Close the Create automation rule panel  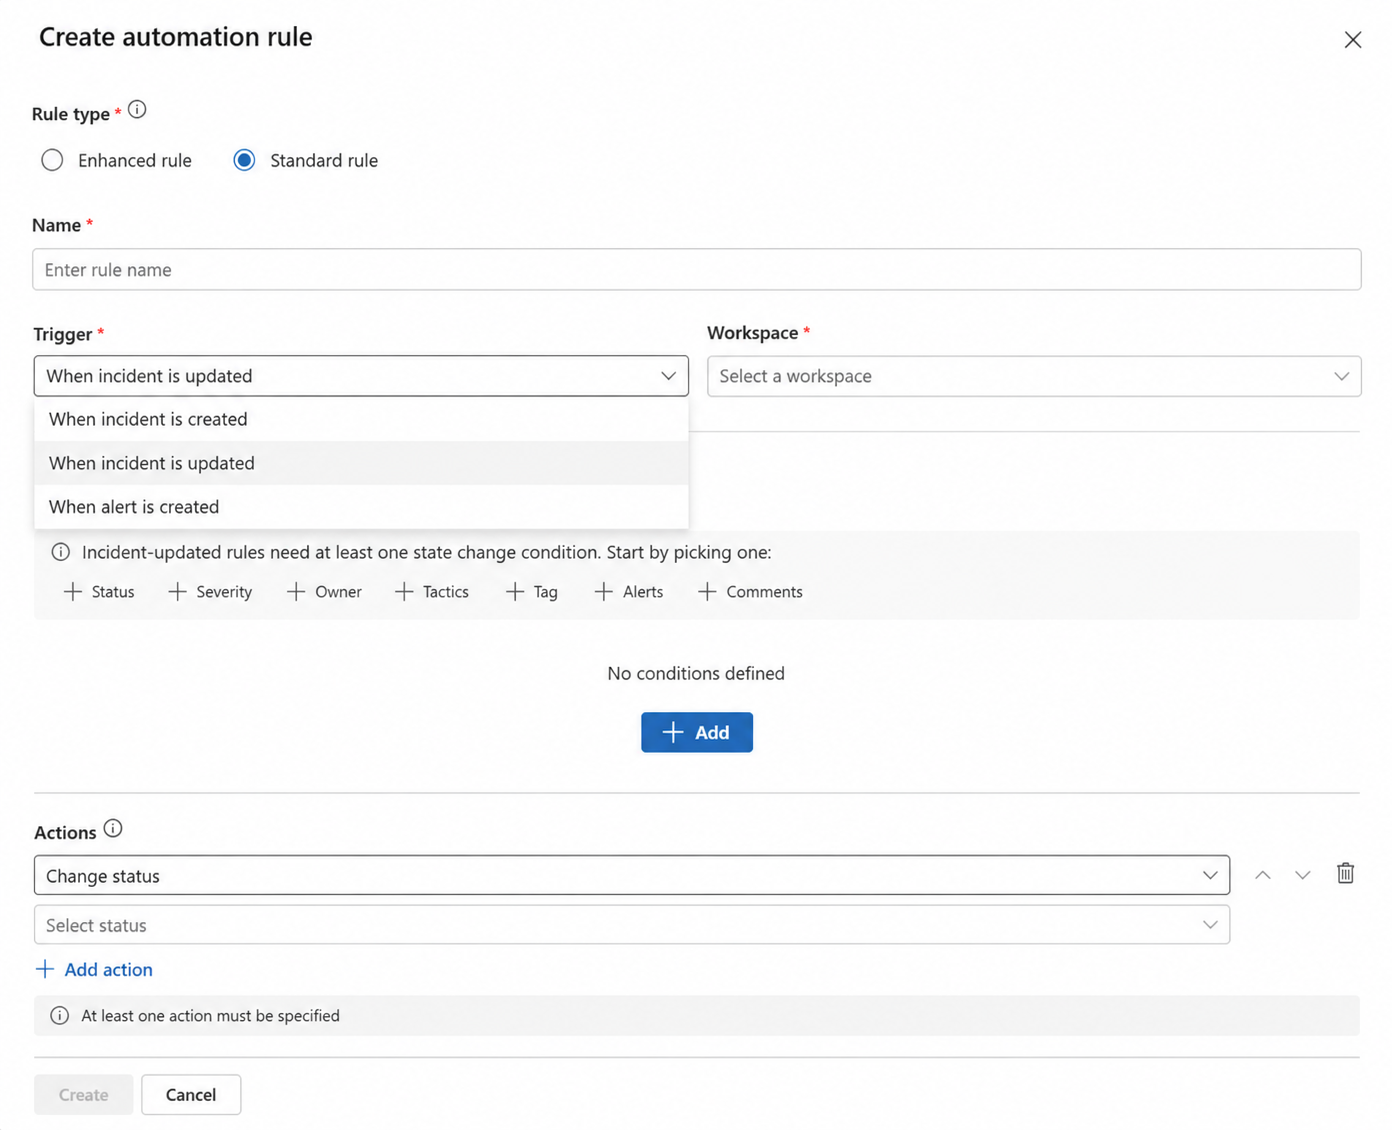[1352, 40]
